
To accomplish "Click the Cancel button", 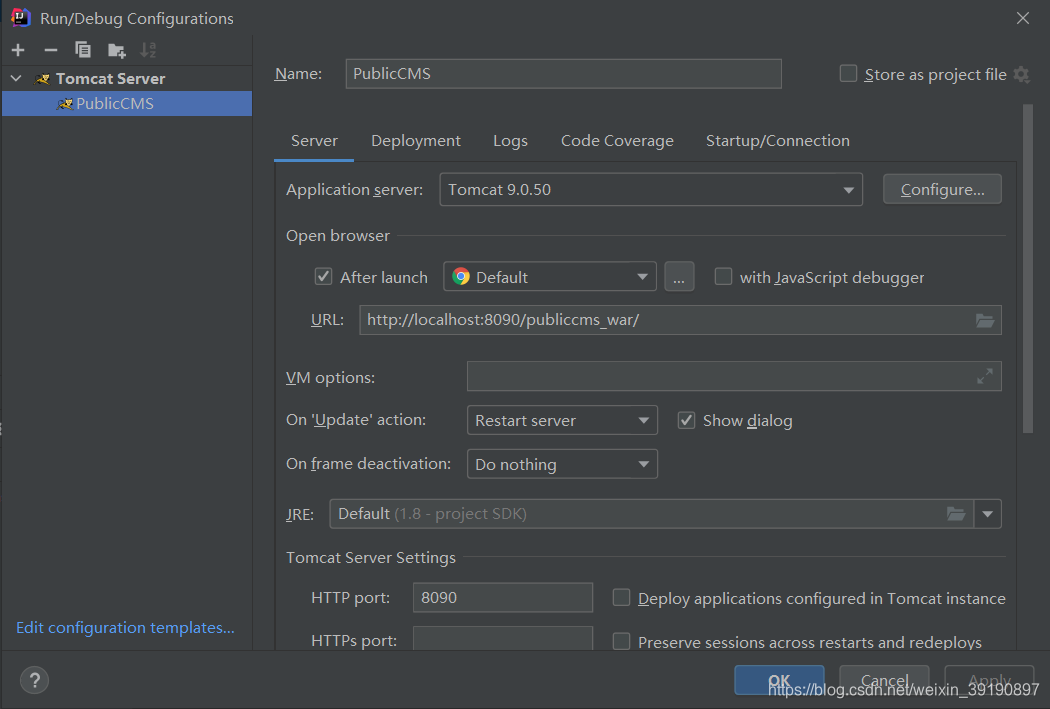I will [884, 680].
